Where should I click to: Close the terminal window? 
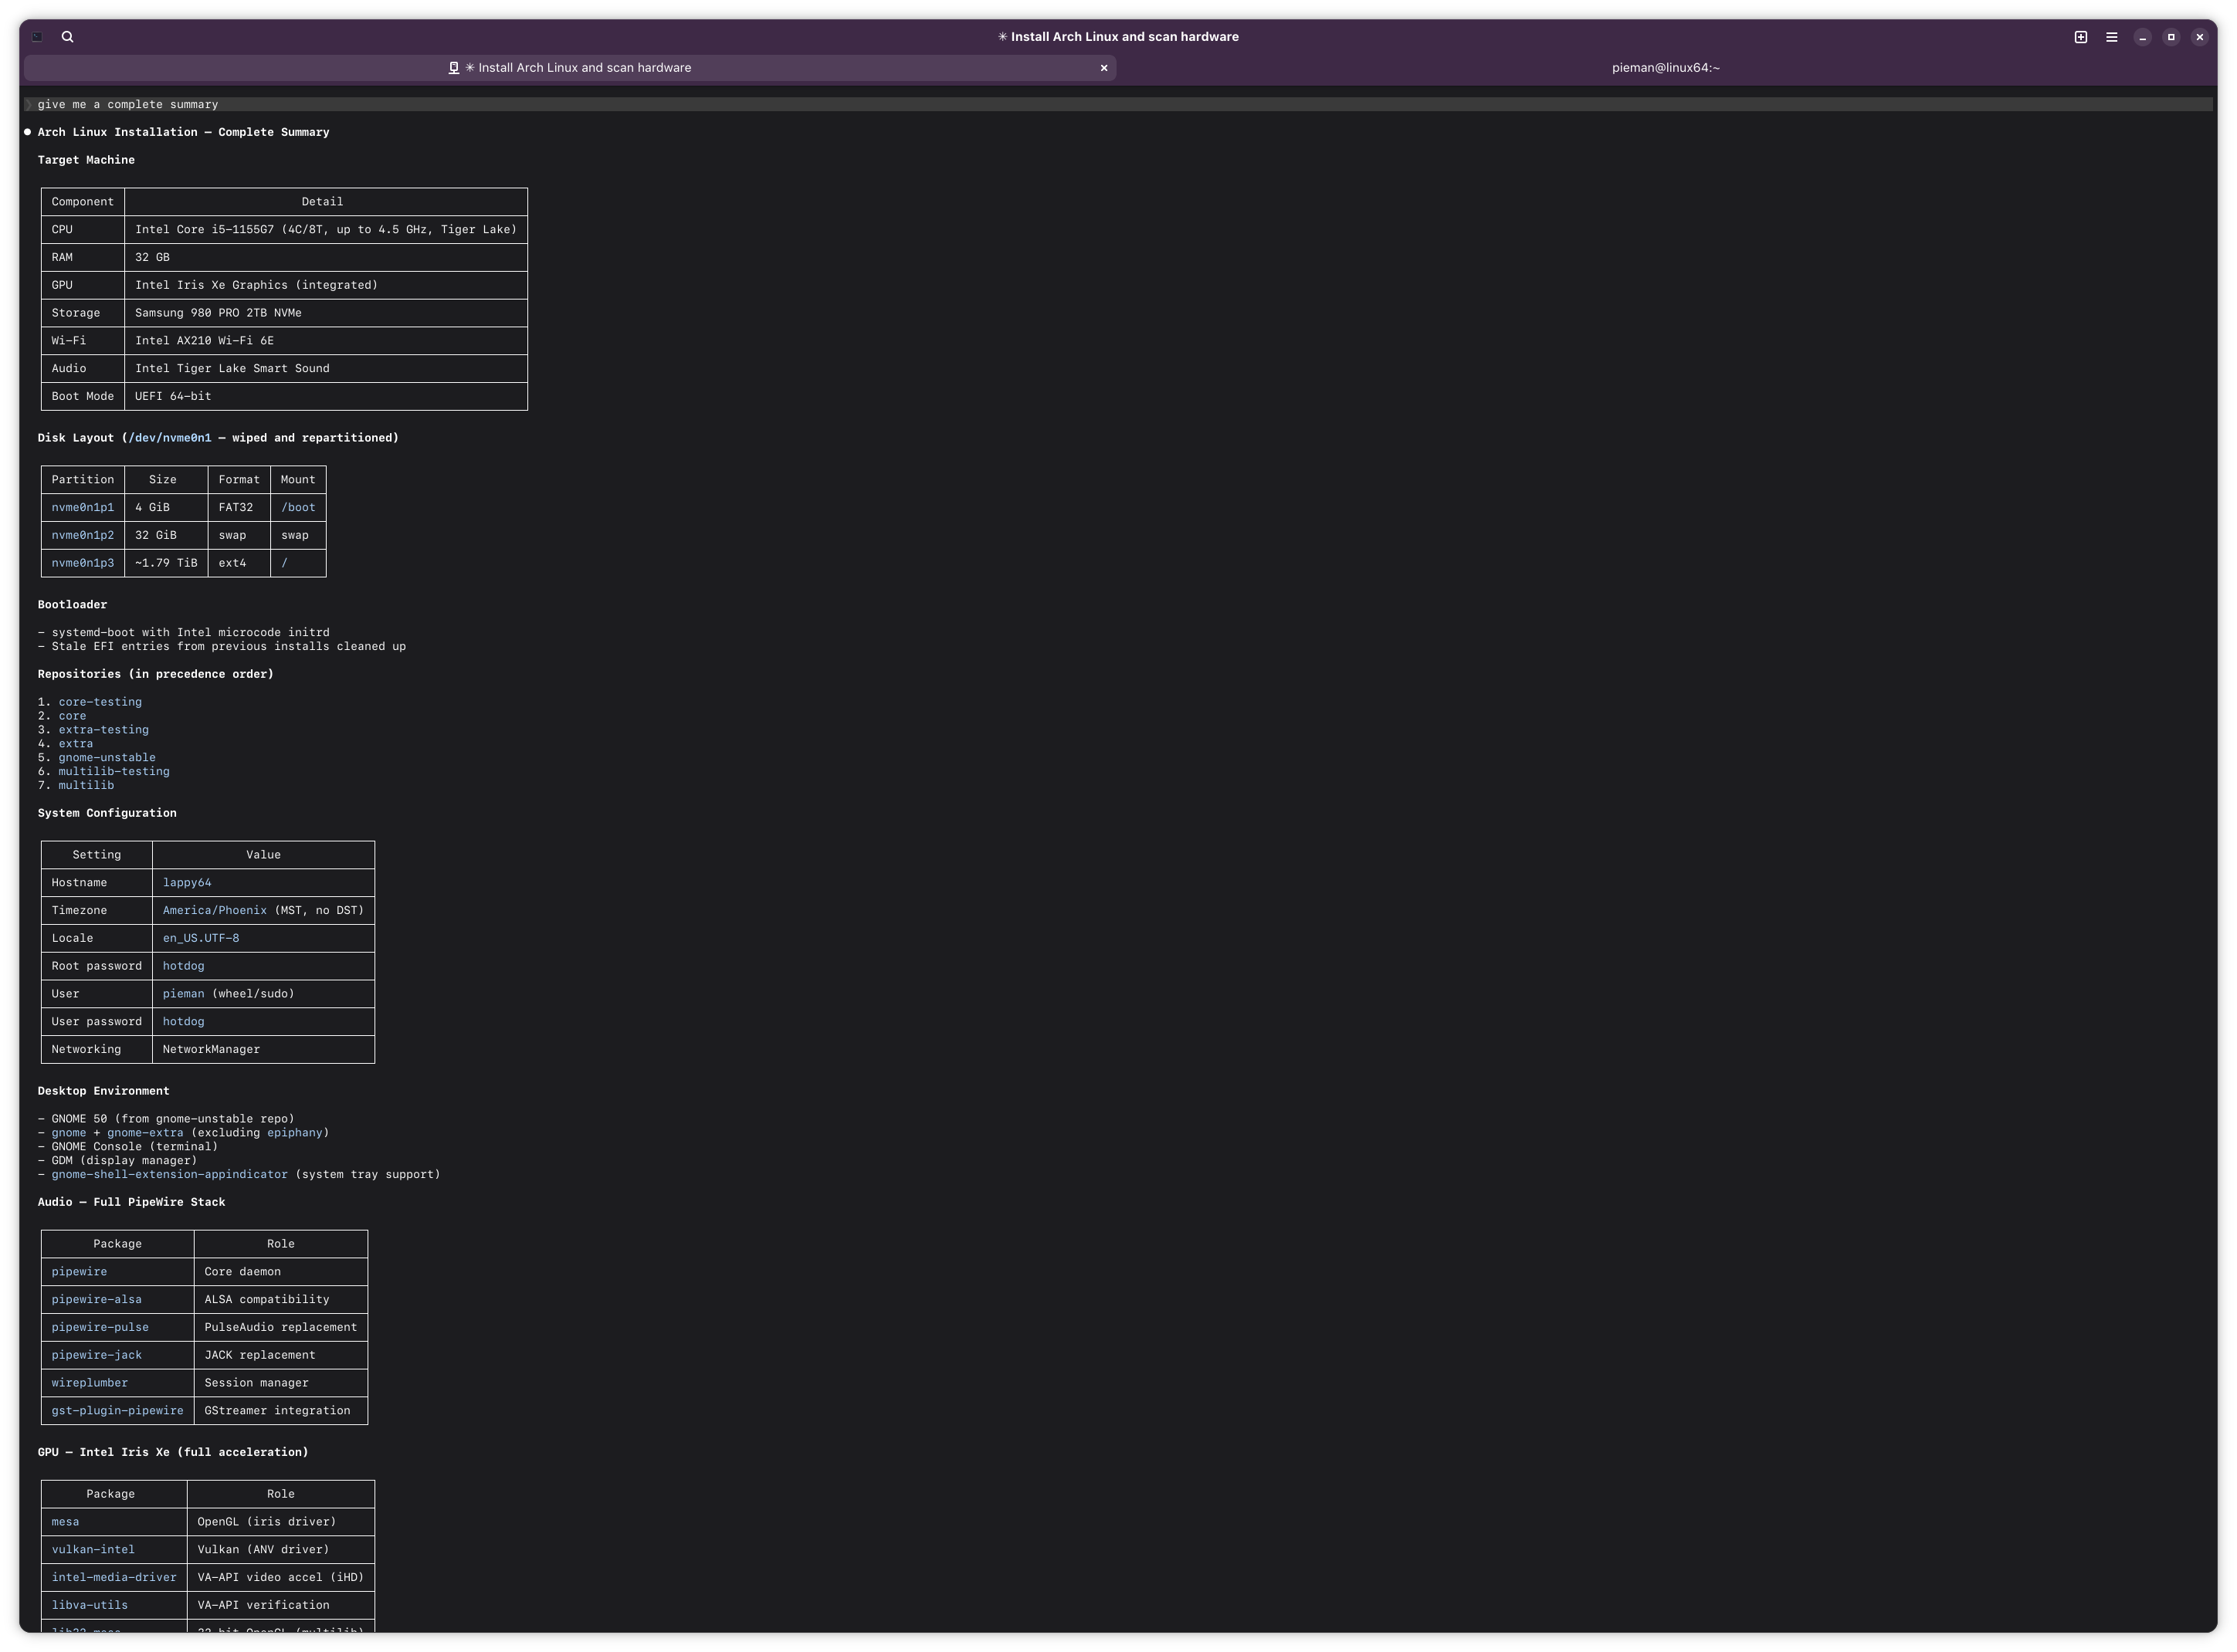2199,37
